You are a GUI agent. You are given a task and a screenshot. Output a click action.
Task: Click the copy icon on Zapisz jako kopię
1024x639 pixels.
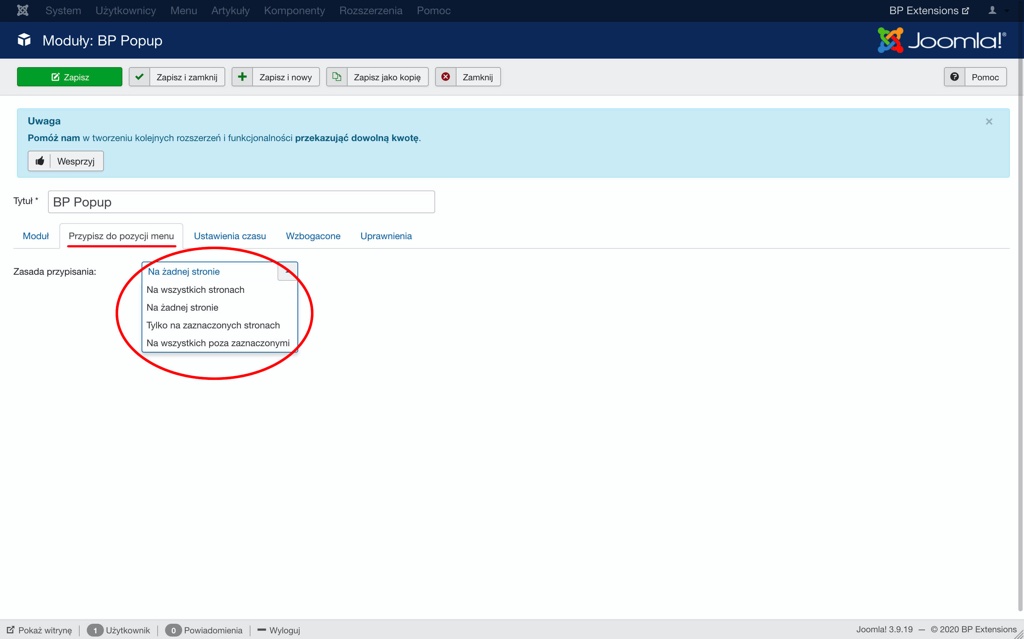coord(337,77)
